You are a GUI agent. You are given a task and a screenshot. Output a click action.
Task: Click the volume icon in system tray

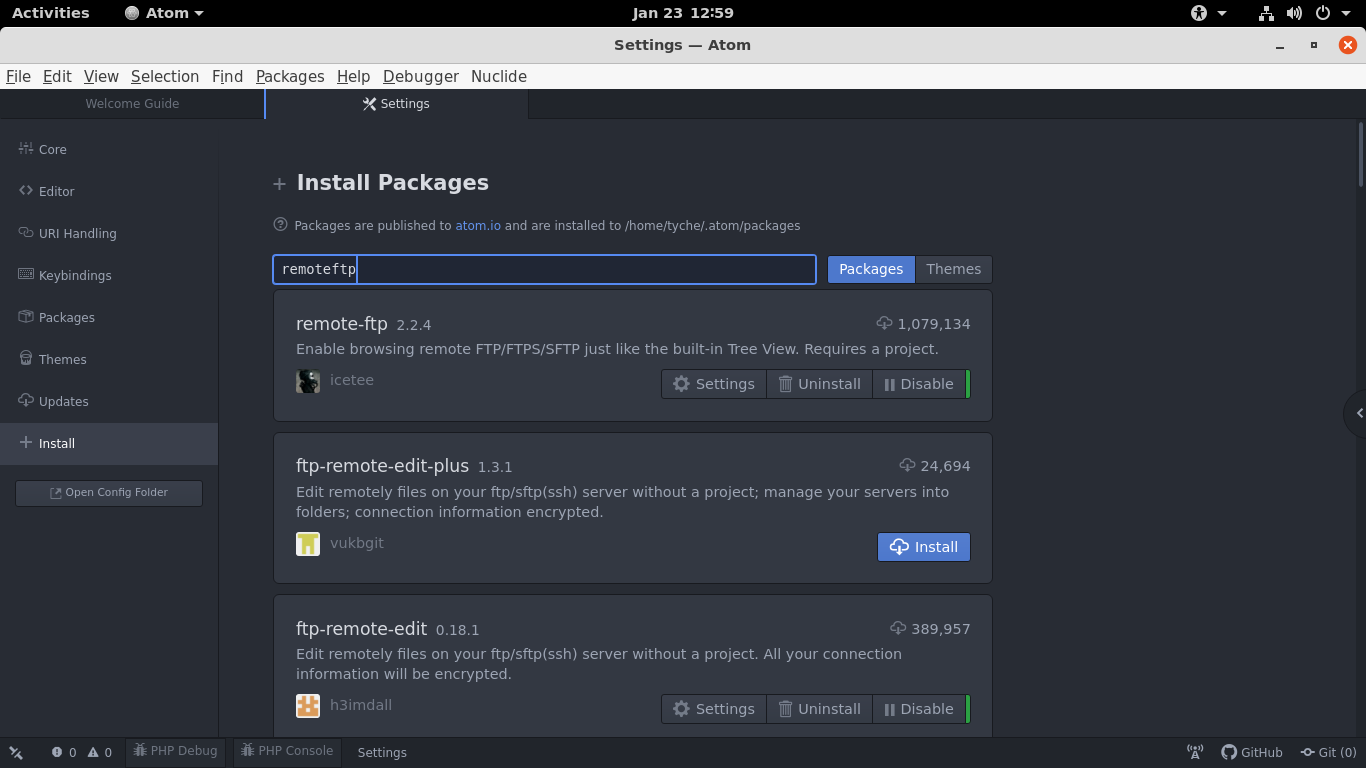[x=1294, y=13]
